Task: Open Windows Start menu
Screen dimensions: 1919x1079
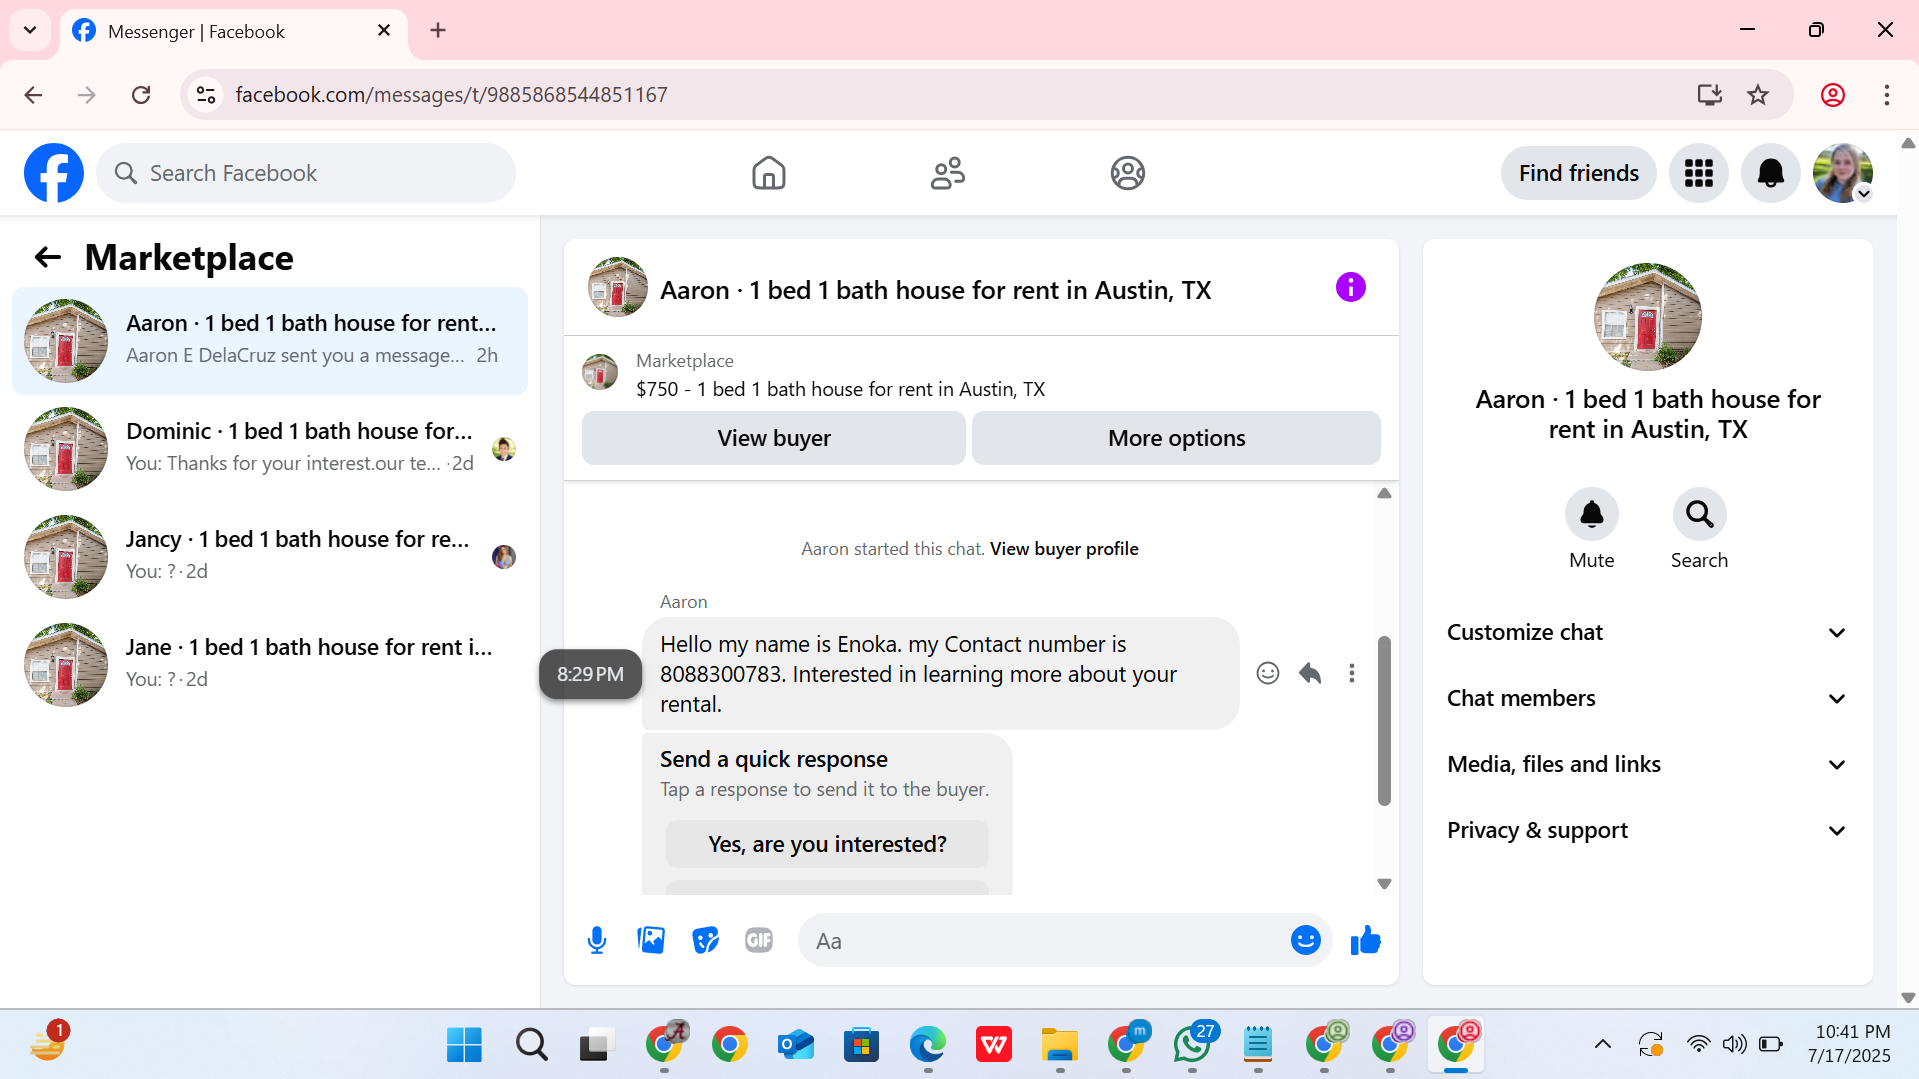Action: point(464,1045)
